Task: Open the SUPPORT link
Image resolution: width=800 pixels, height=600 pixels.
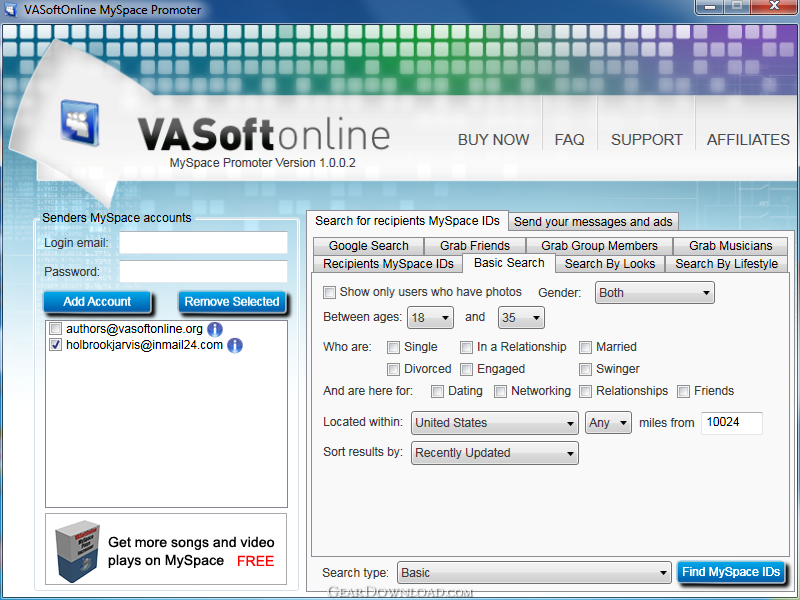Action: [x=646, y=140]
